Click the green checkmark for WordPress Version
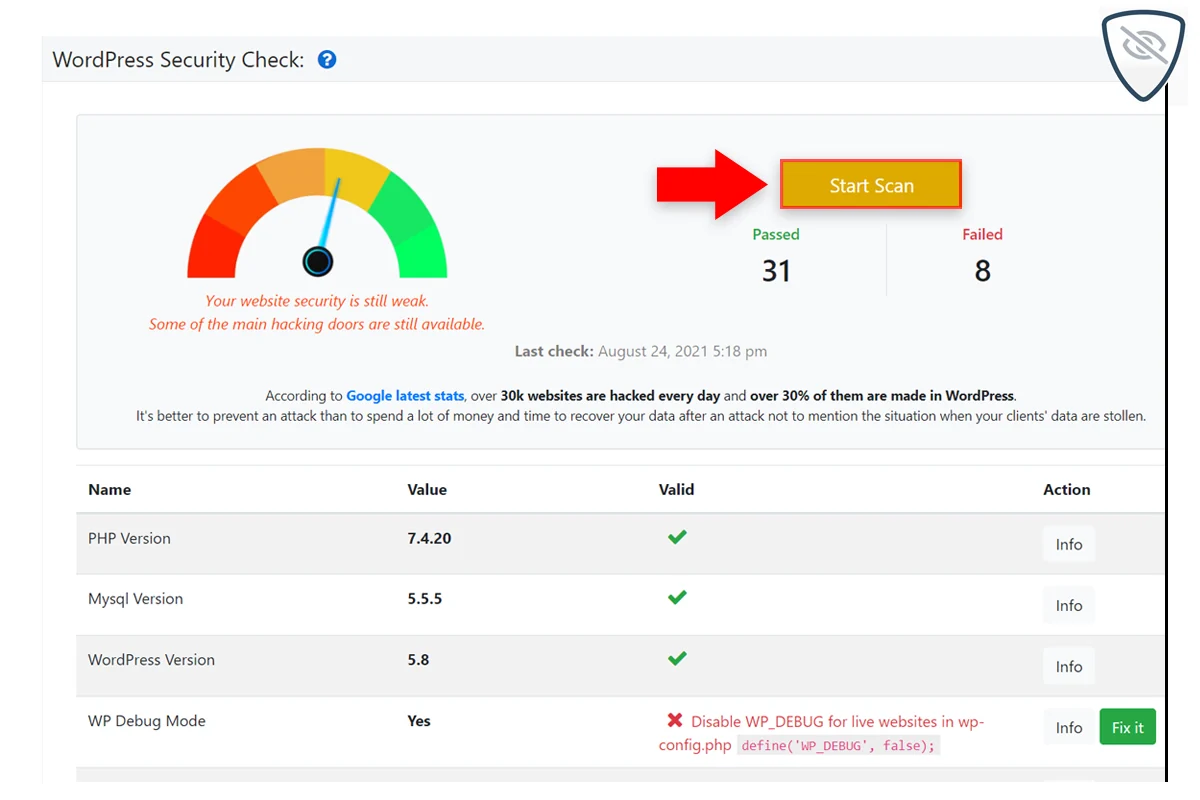This screenshot has height=800, width=1200. click(x=677, y=659)
